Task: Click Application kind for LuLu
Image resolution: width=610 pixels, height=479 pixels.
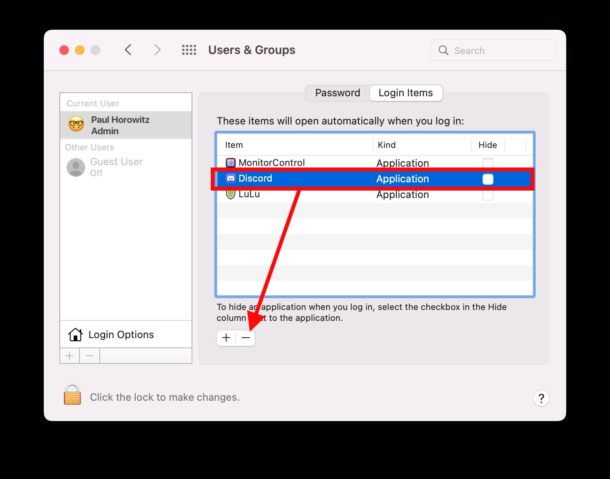Action: (x=403, y=195)
